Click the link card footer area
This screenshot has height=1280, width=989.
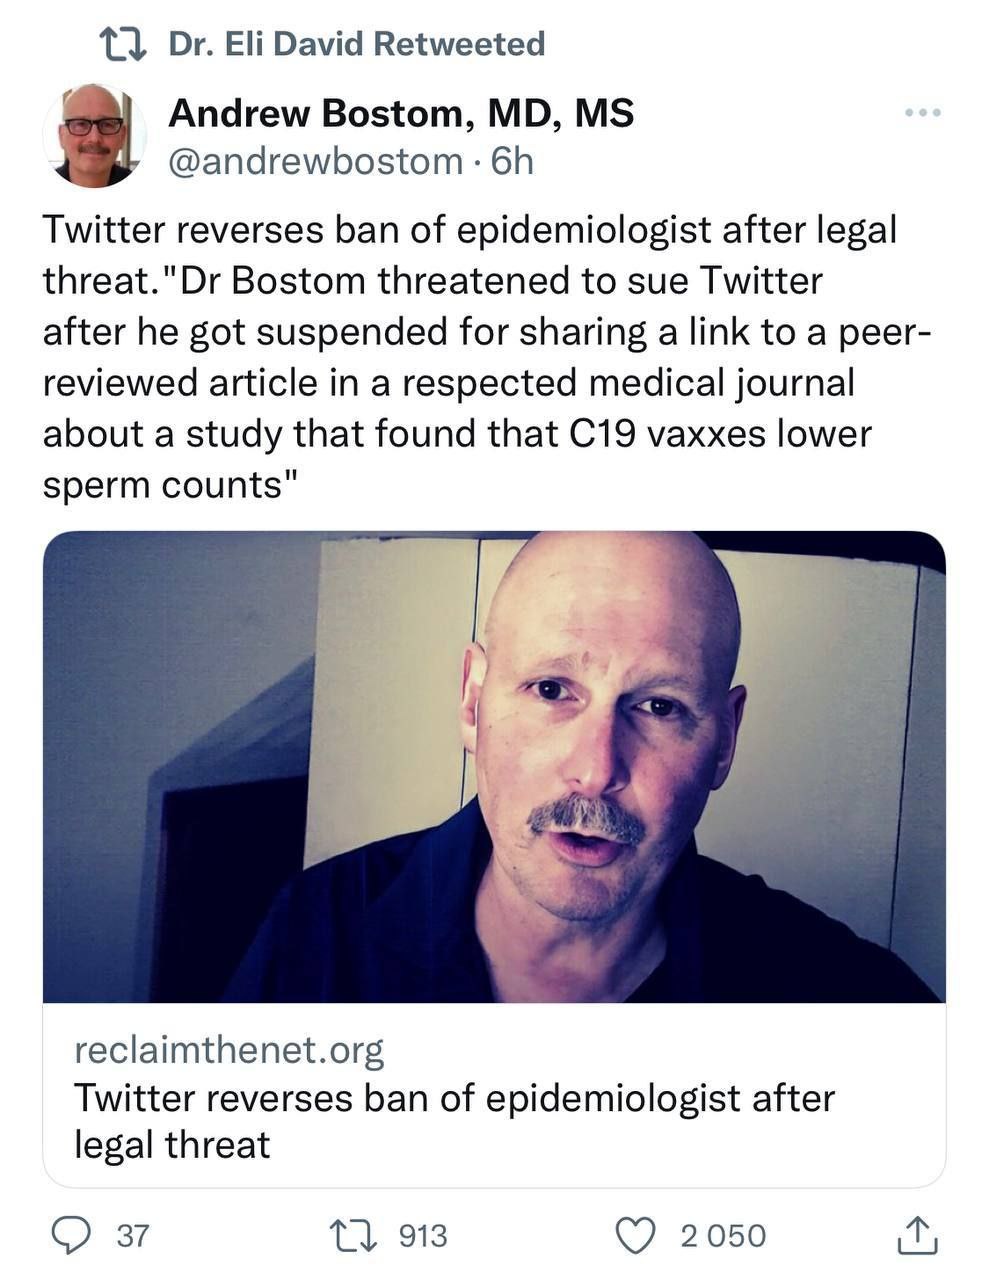click(x=494, y=1096)
